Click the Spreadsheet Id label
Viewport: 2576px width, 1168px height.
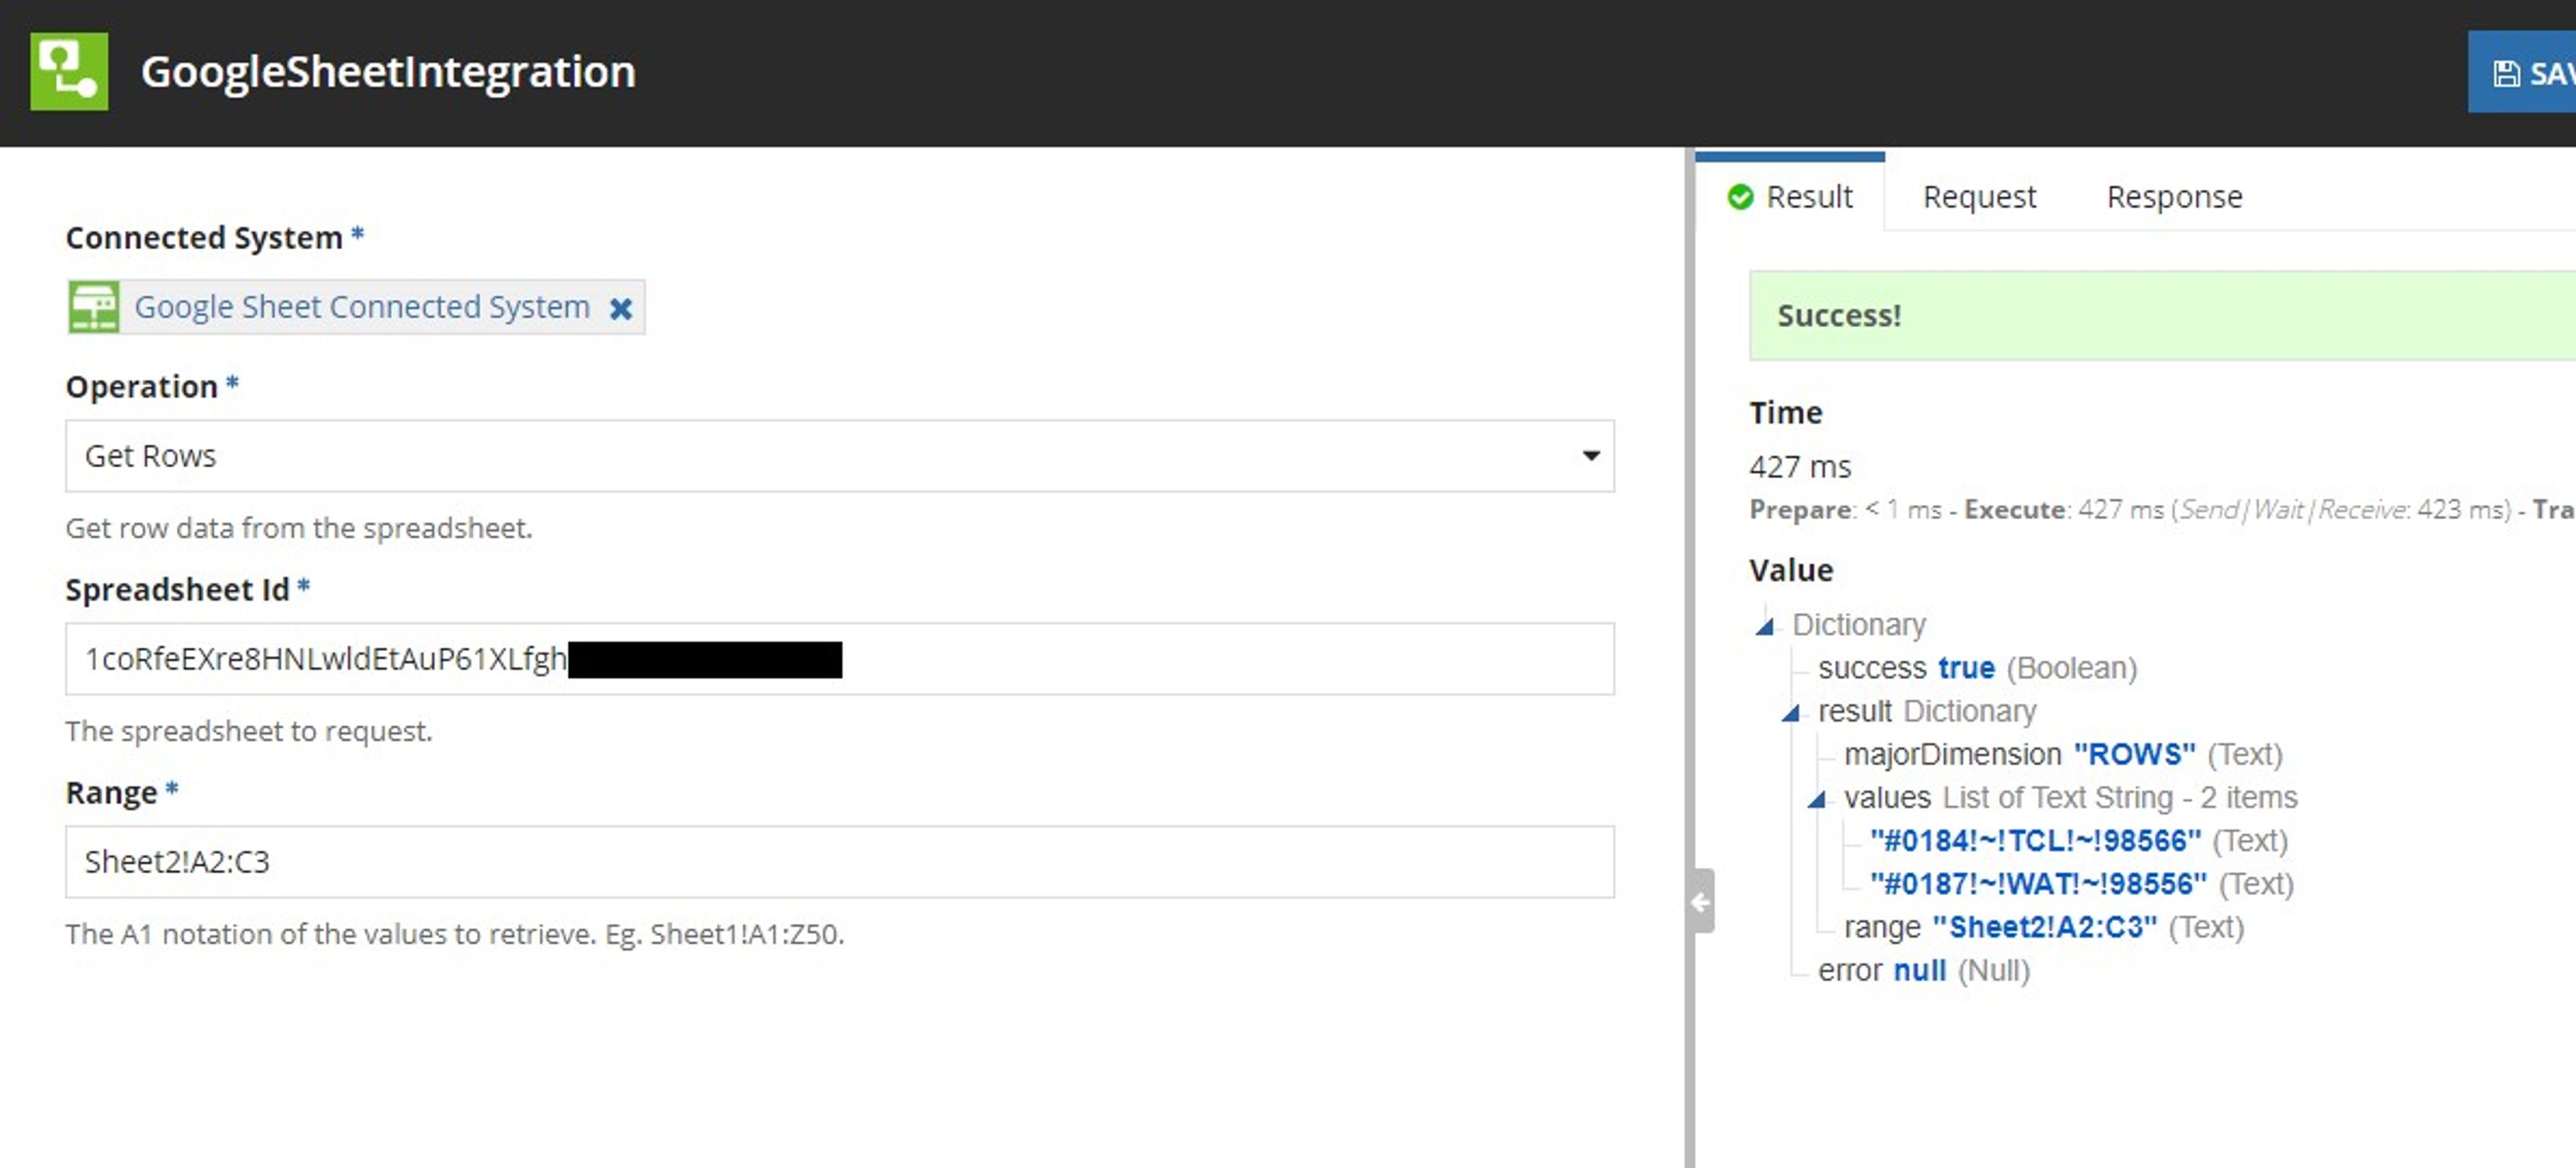tap(177, 590)
